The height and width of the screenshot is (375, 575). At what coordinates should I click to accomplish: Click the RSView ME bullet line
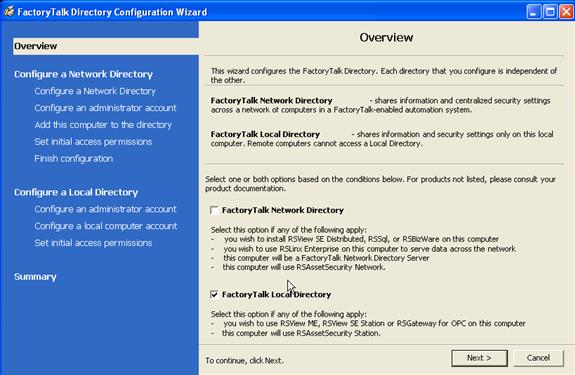coord(368,323)
